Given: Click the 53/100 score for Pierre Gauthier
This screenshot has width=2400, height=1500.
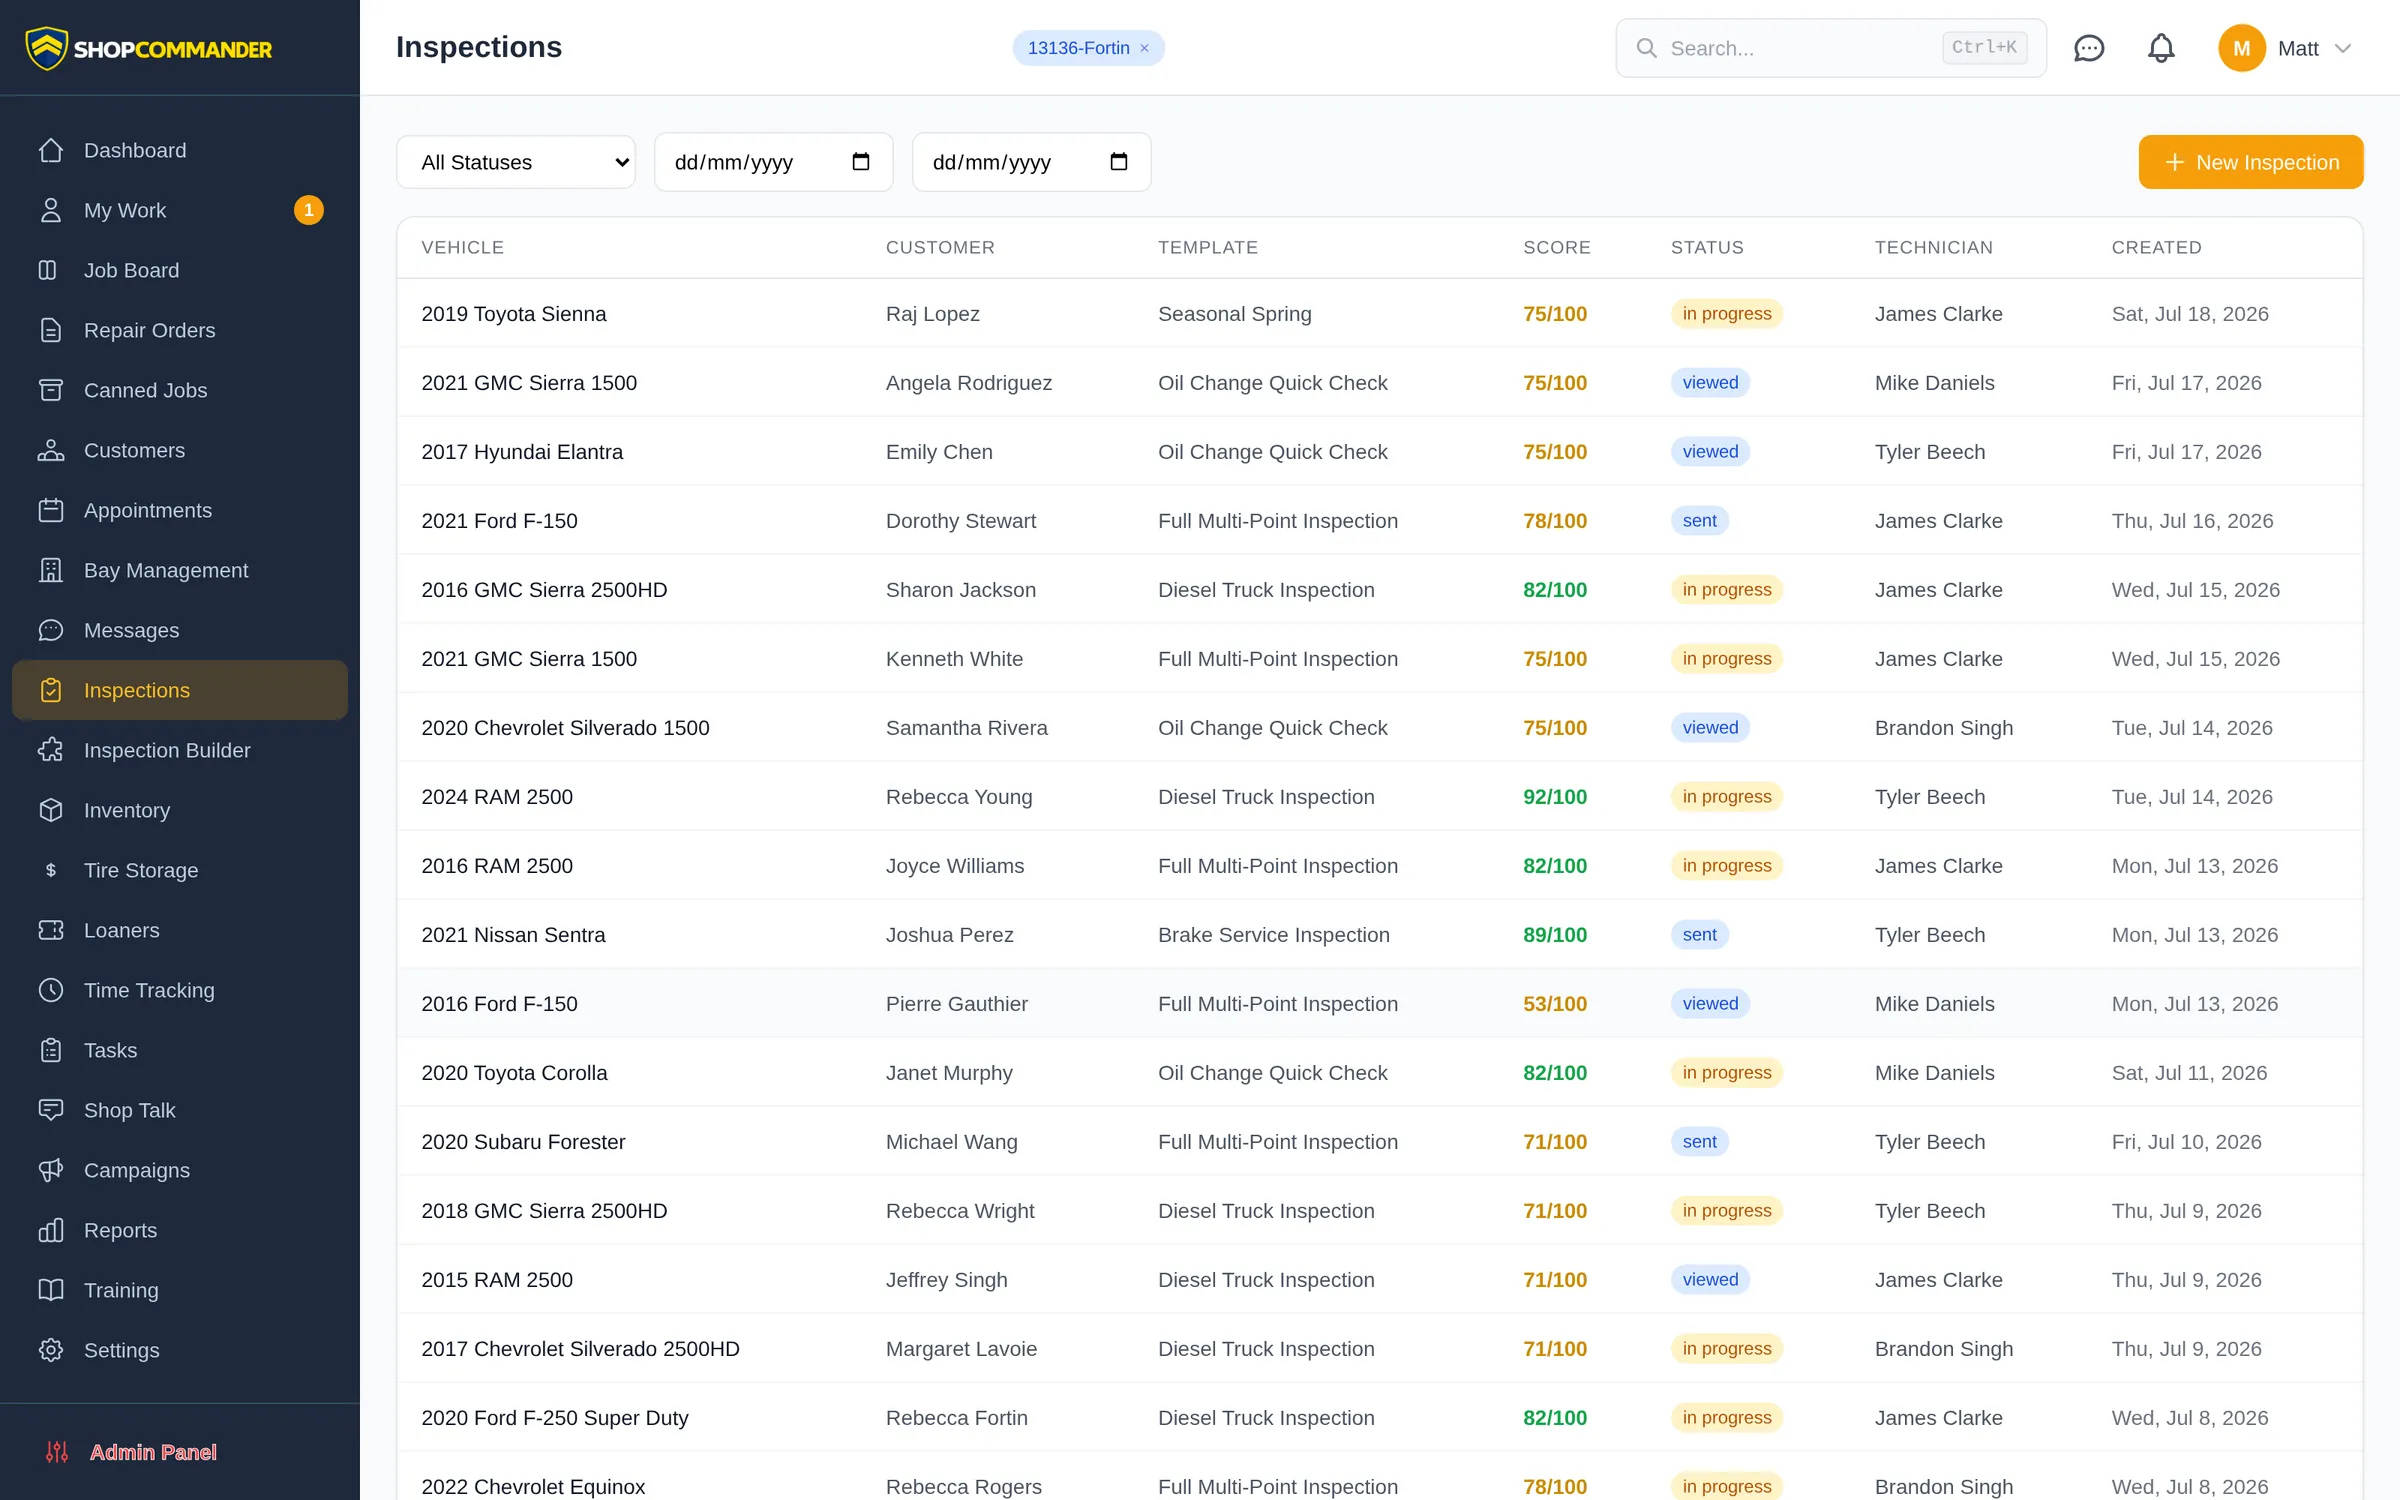Looking at the screenshot, I should [x=1555, y=1004].
